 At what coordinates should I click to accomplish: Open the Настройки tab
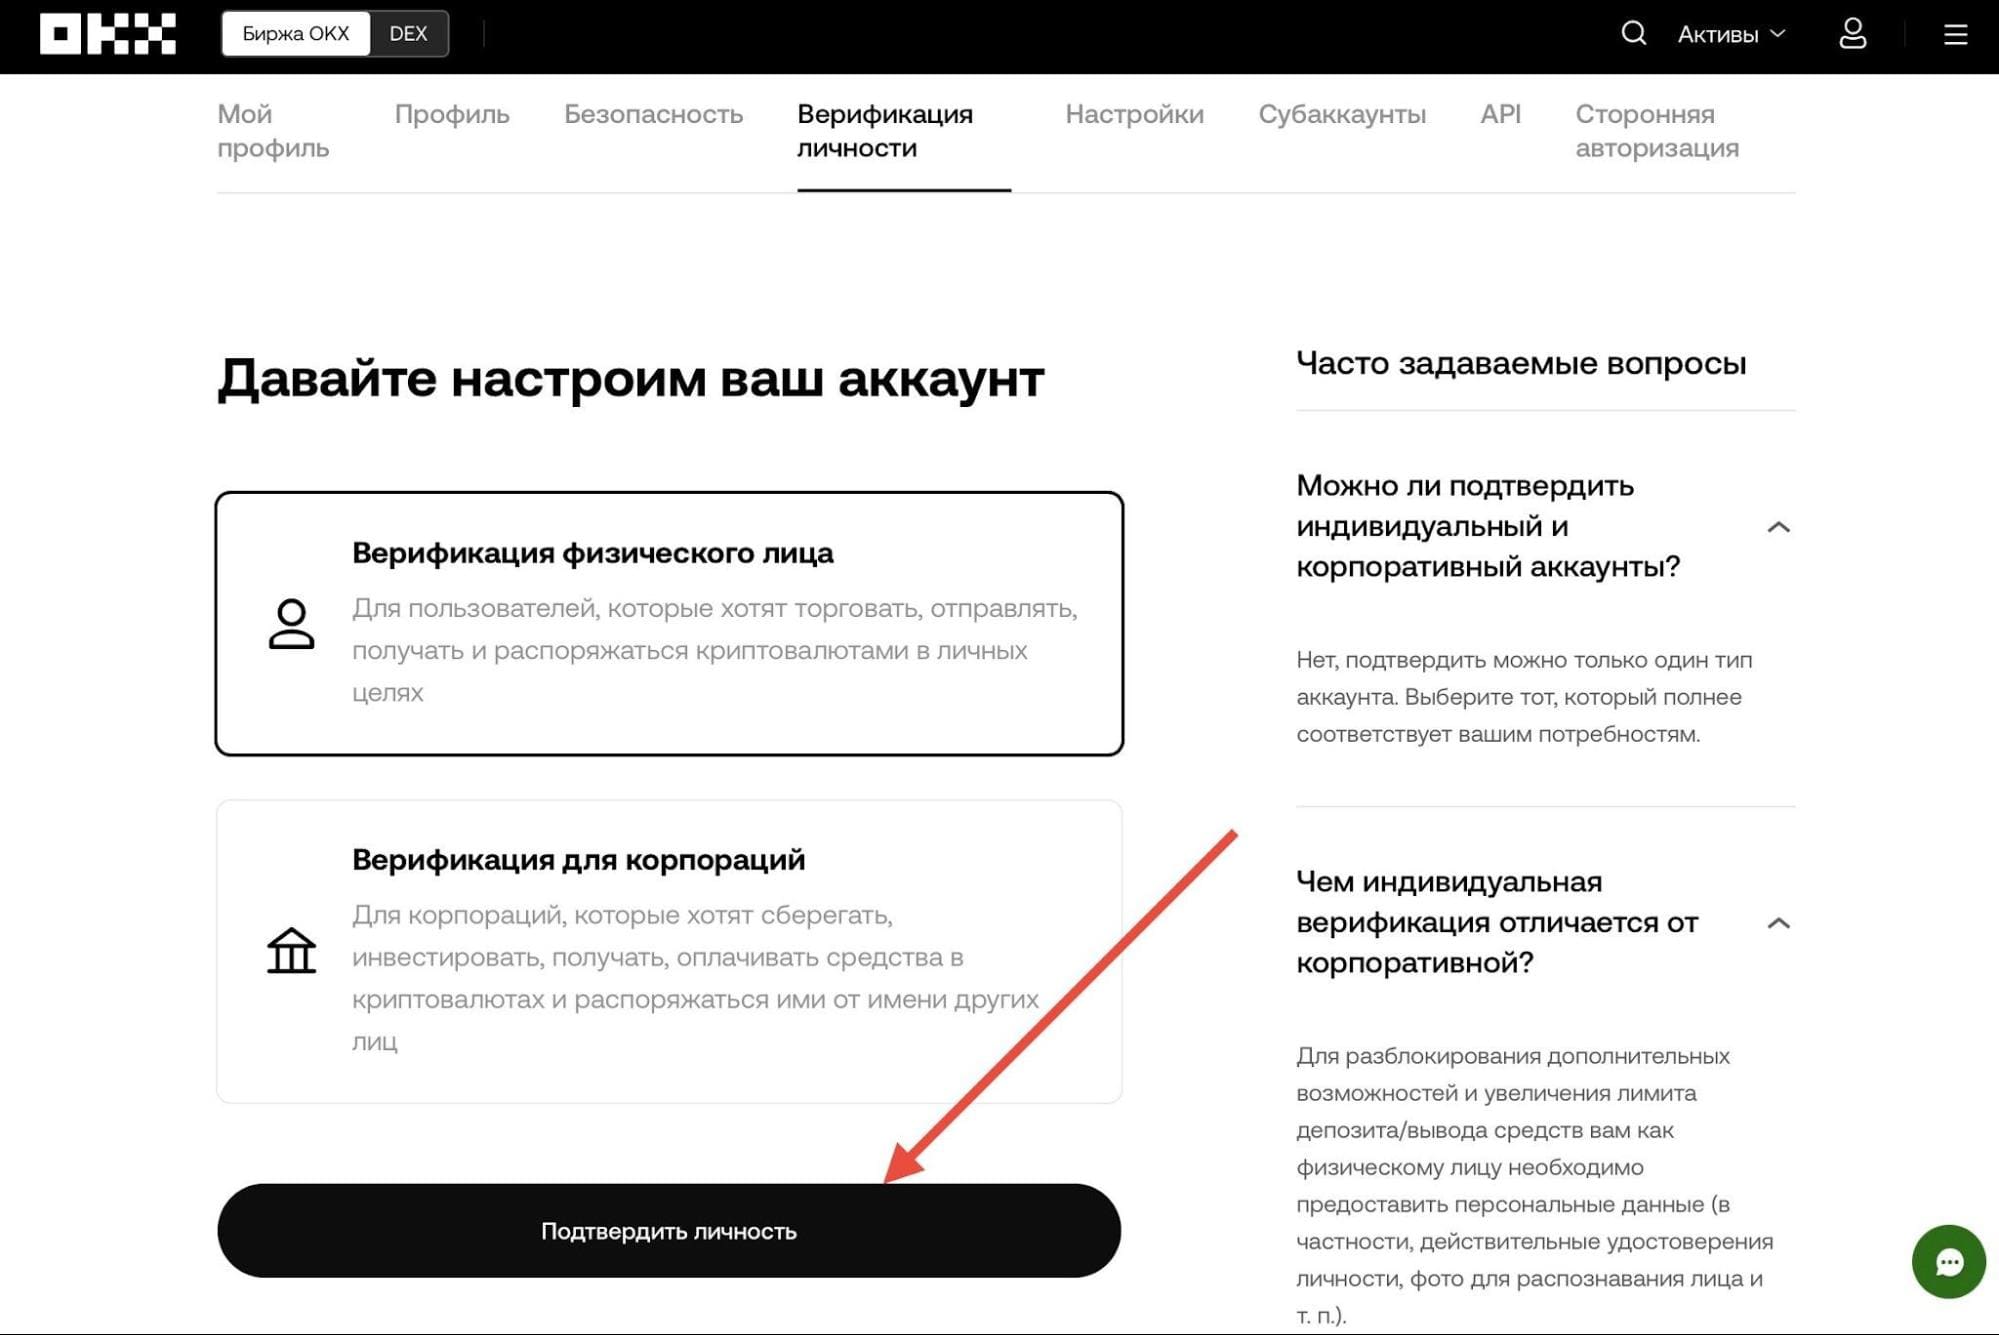(1134, 114)
